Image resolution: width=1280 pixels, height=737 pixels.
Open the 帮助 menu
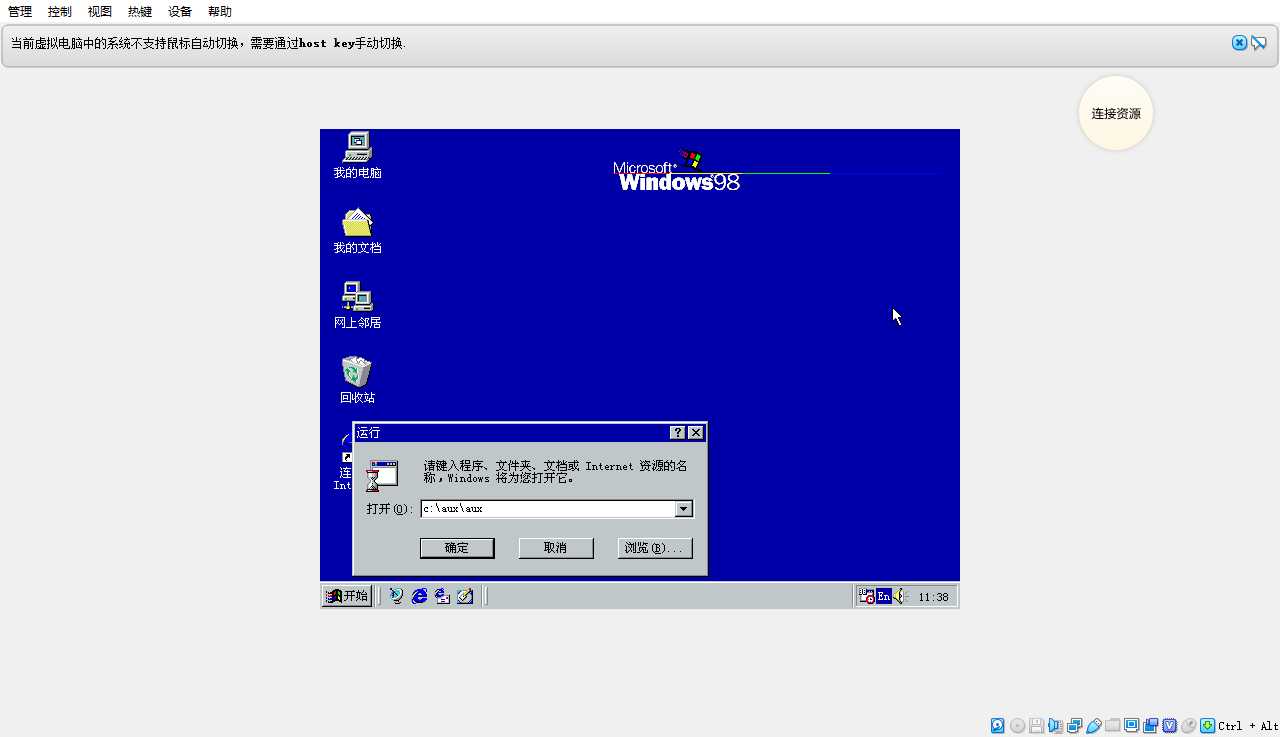(220, 12)
